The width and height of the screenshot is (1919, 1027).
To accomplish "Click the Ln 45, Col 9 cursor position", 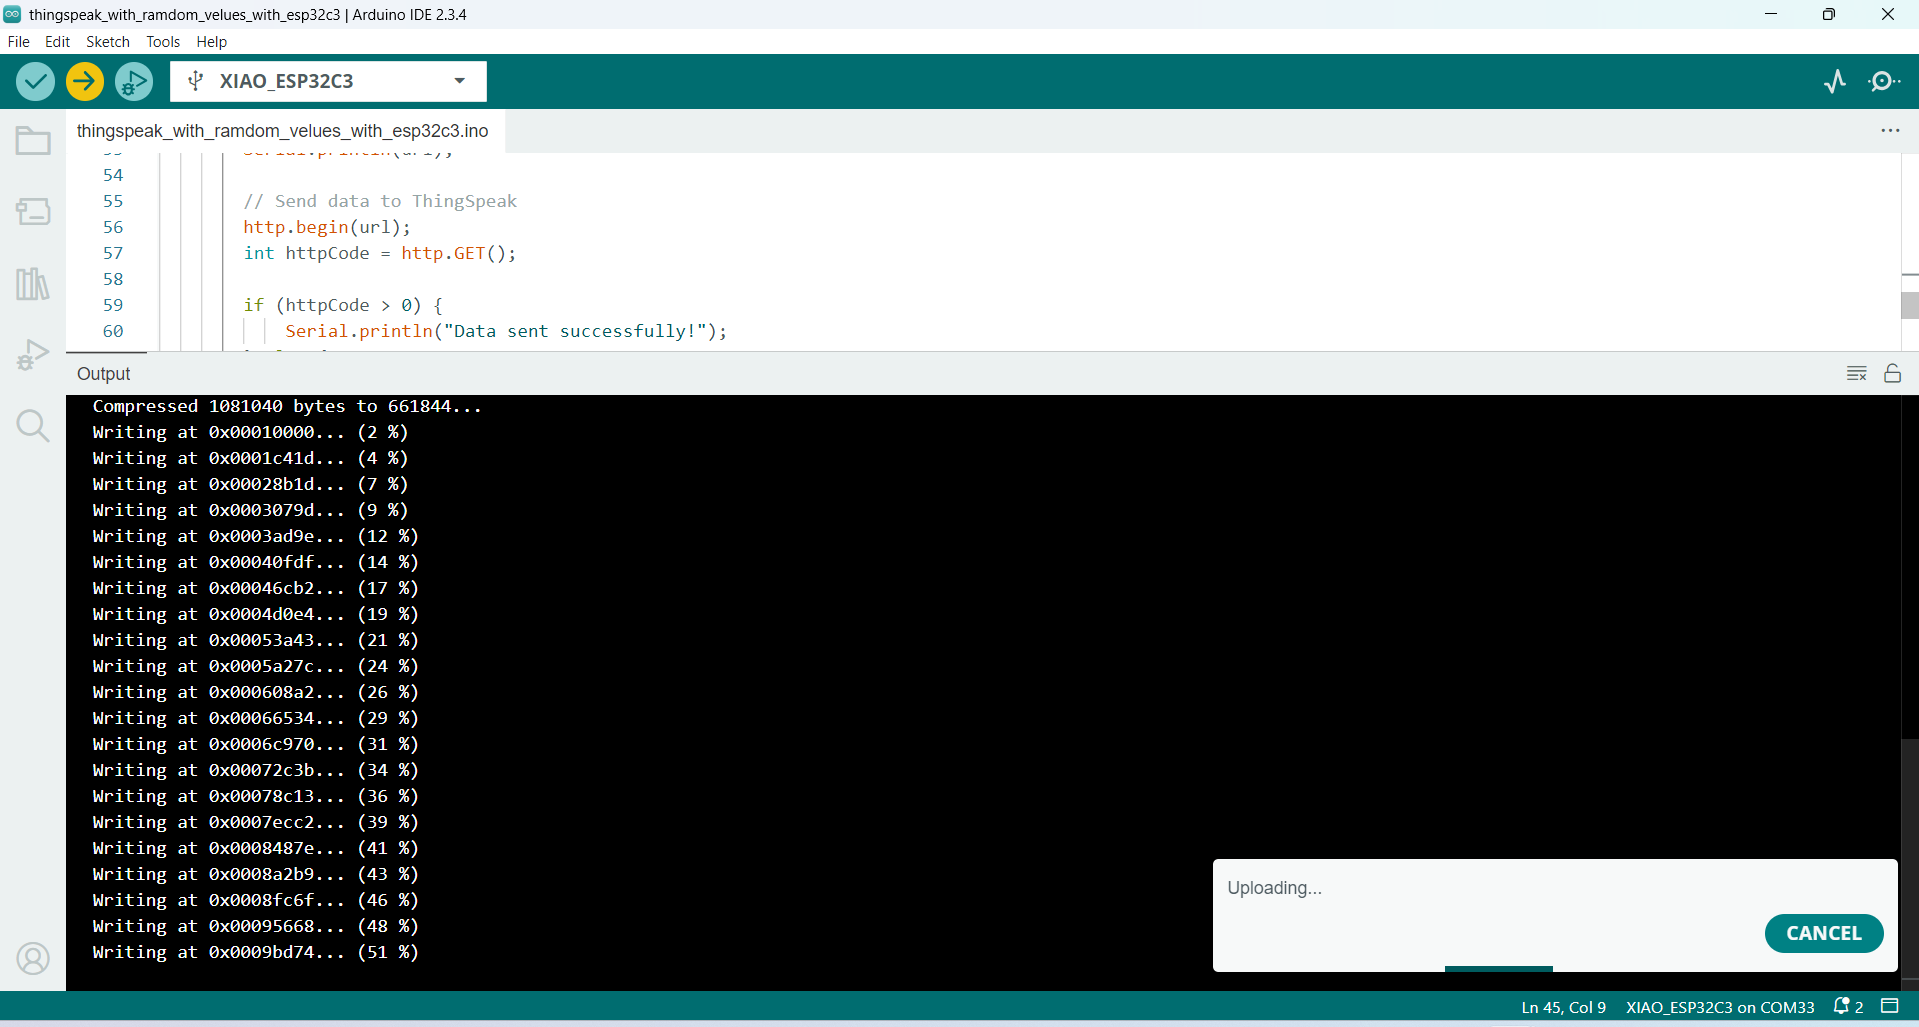I will coord(1563,1007).
